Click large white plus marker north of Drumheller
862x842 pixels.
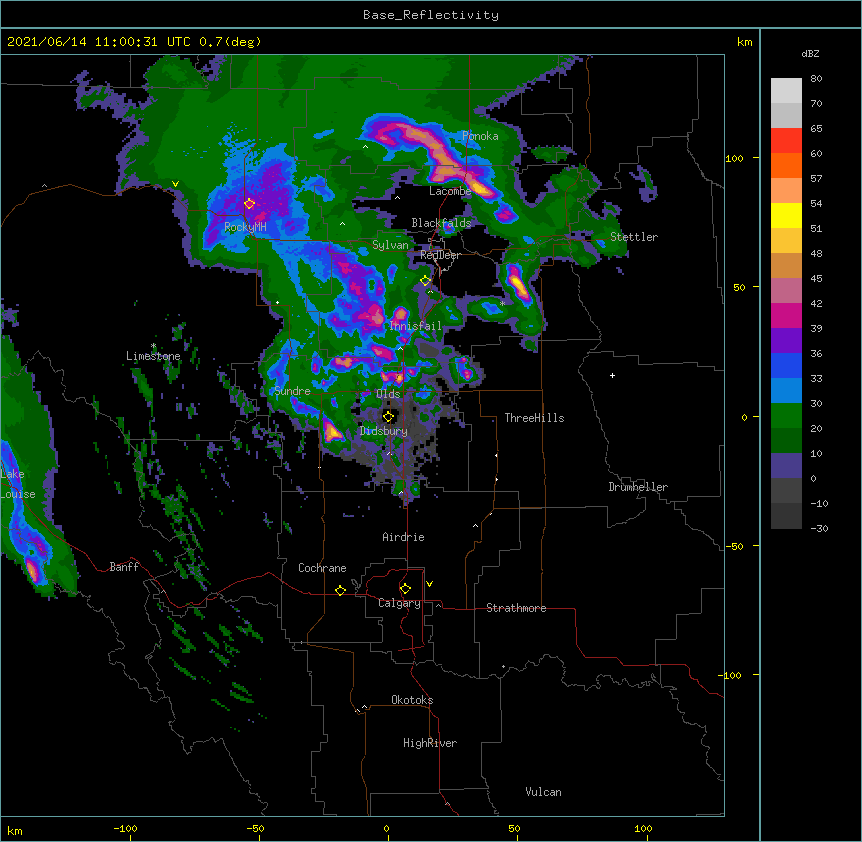click(612, 375)
